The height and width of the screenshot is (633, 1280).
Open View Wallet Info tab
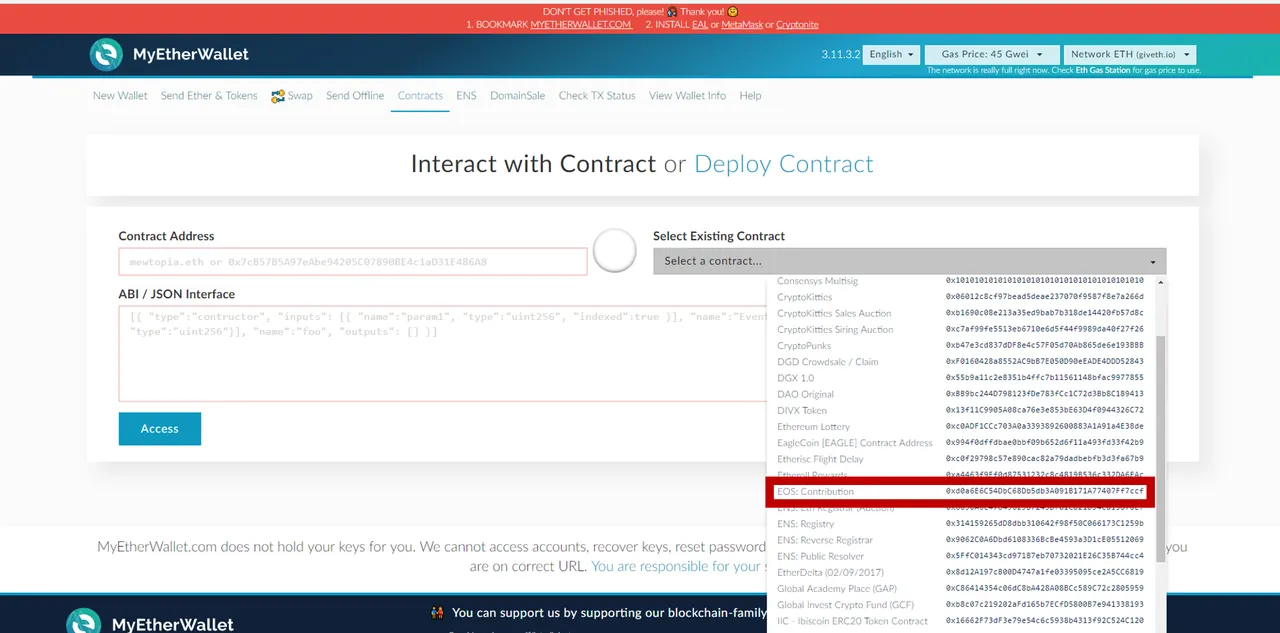687,96
